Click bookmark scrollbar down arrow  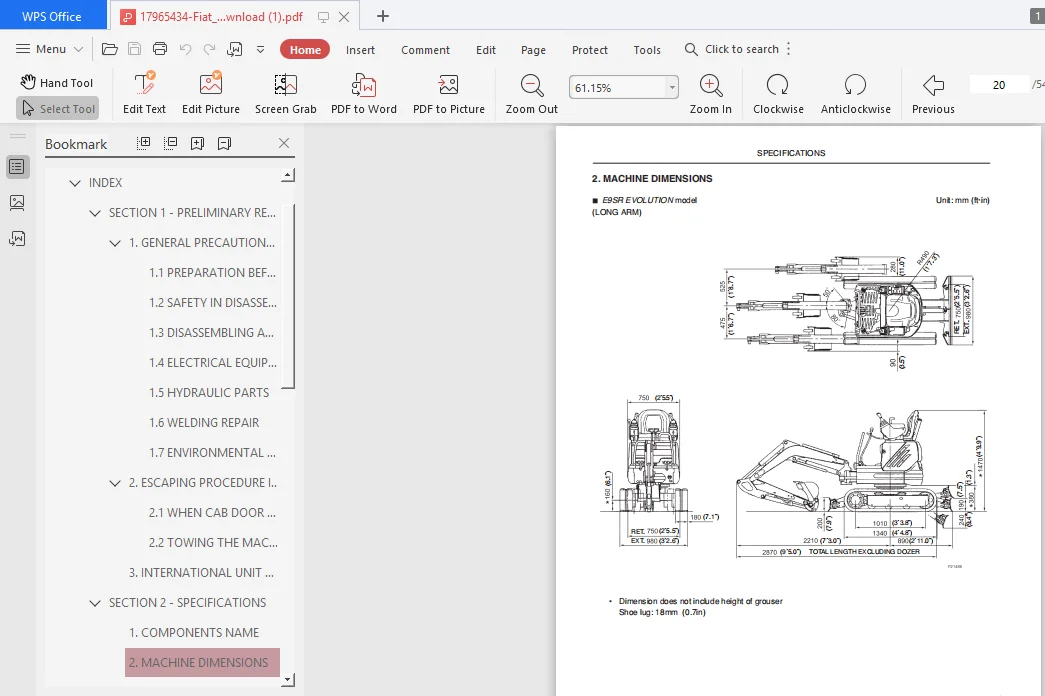[x=288, y=680]
